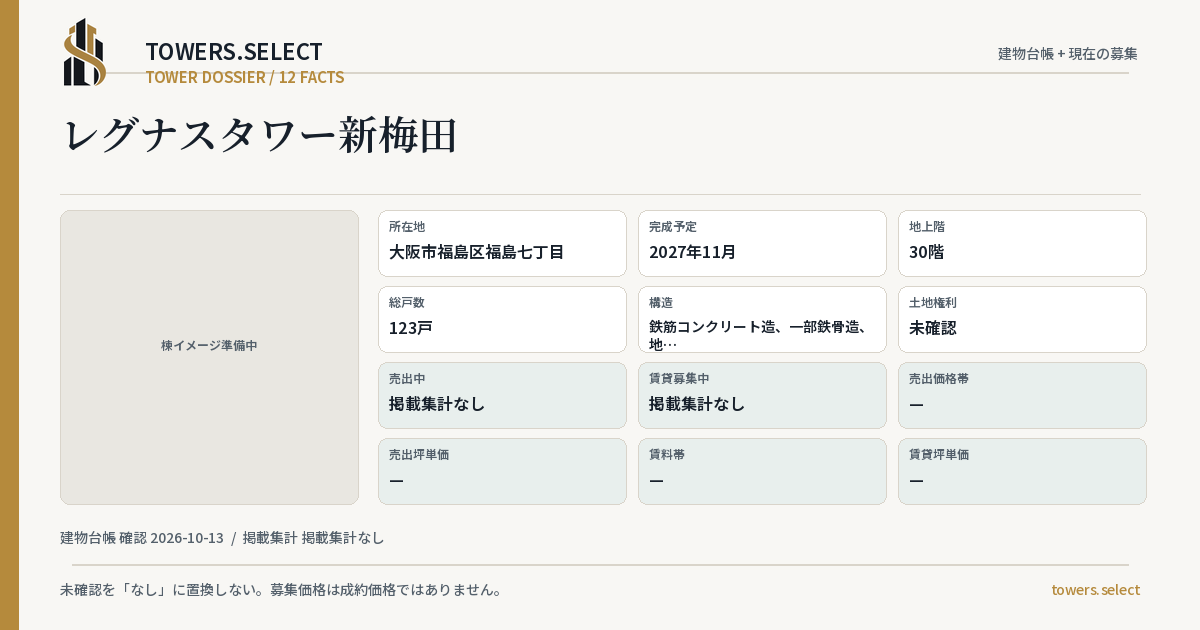
Task: Click the TOWERS.SELECT brand title
Action: [234, 52]
